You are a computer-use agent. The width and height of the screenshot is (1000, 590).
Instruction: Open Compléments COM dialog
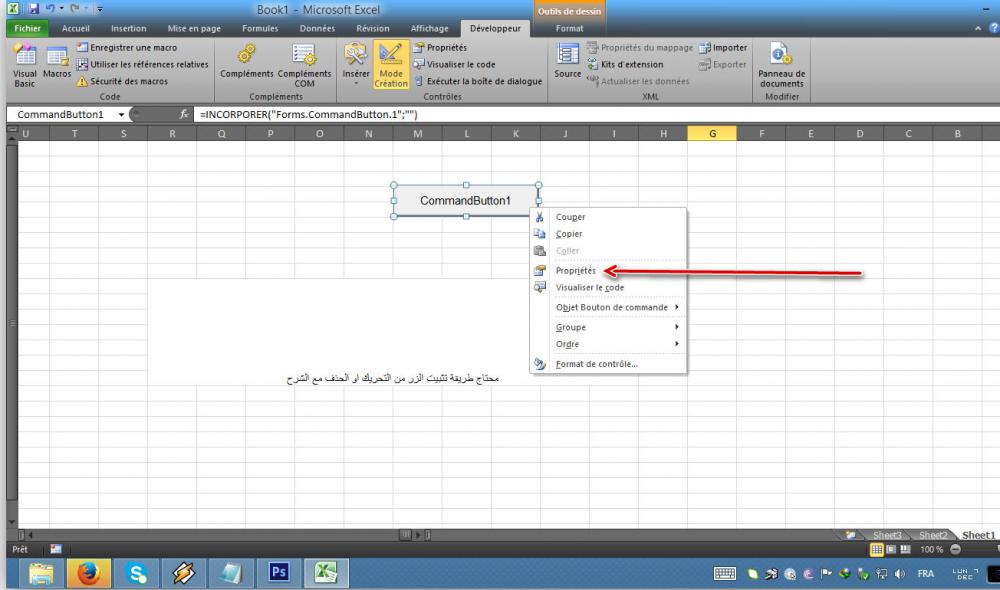tap(304, 65)
